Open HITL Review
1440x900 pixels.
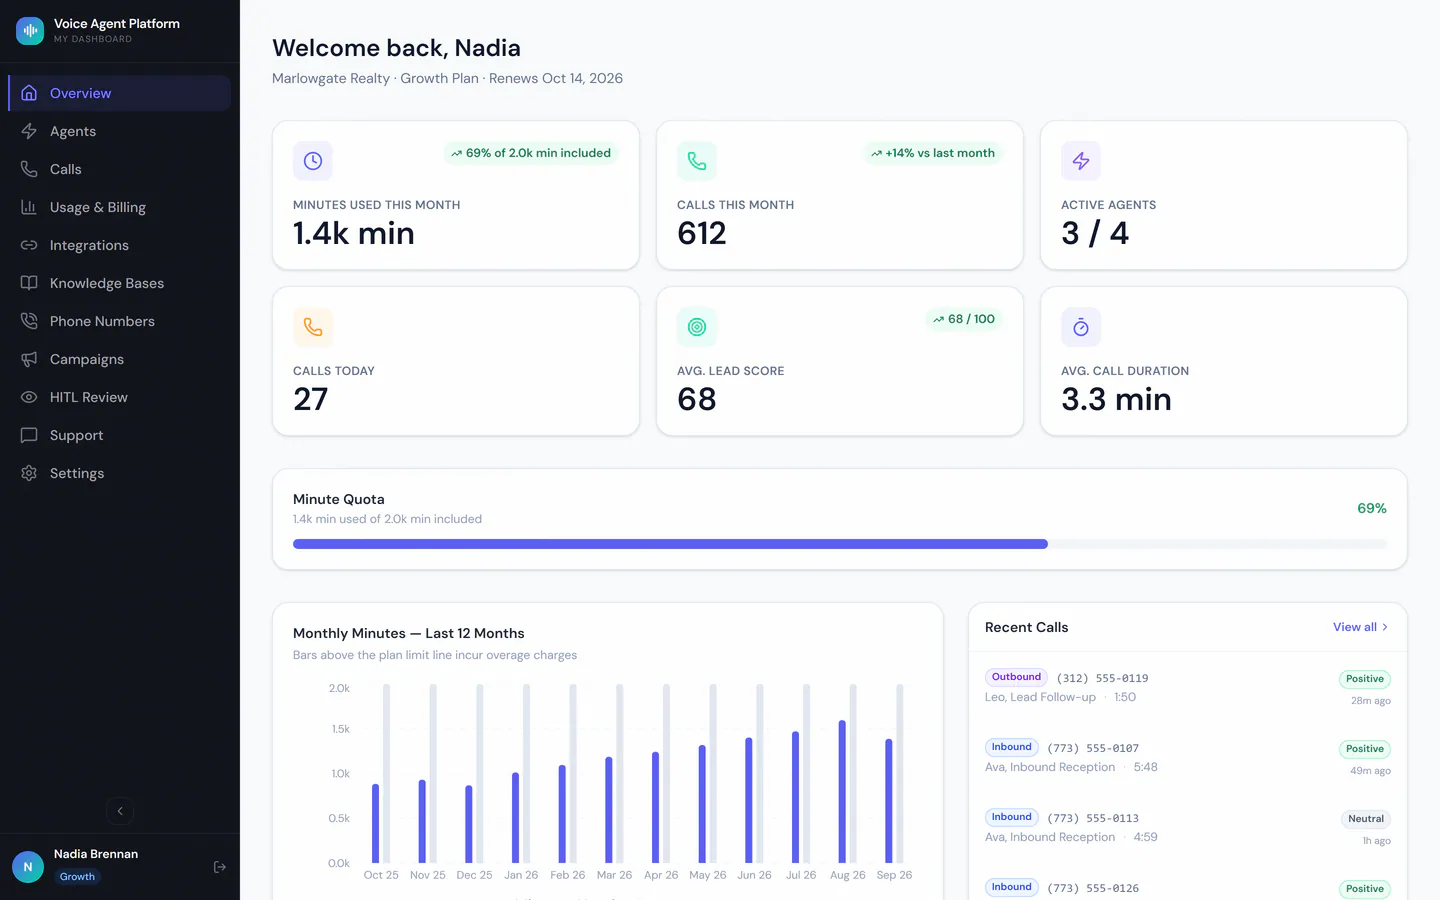point(120,397)
